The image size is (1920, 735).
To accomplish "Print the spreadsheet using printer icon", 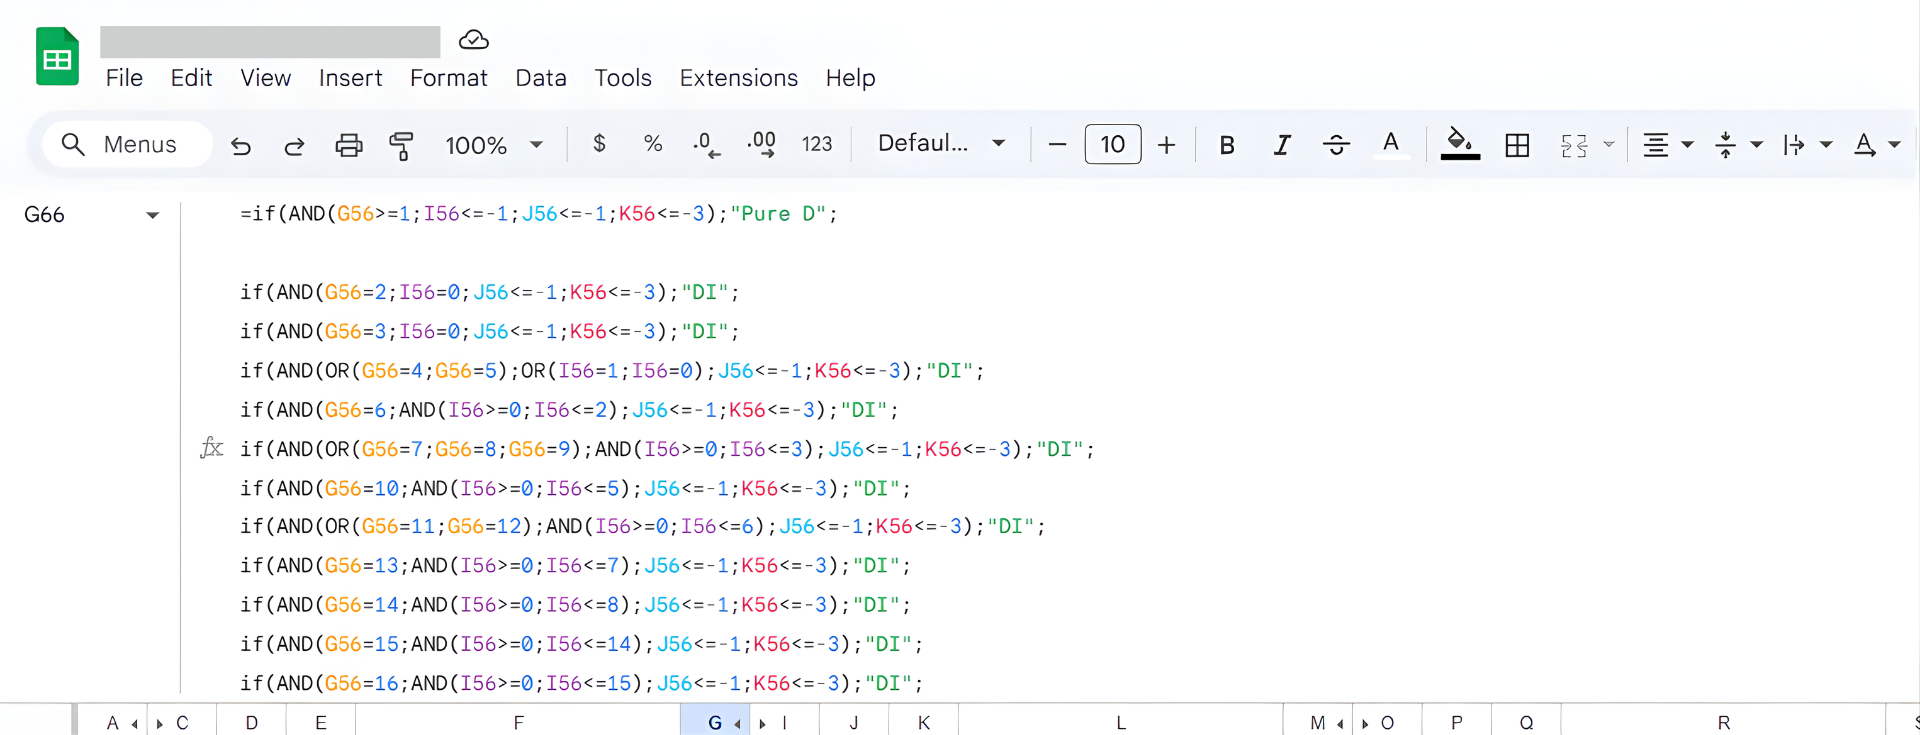I will click(348, 146).
